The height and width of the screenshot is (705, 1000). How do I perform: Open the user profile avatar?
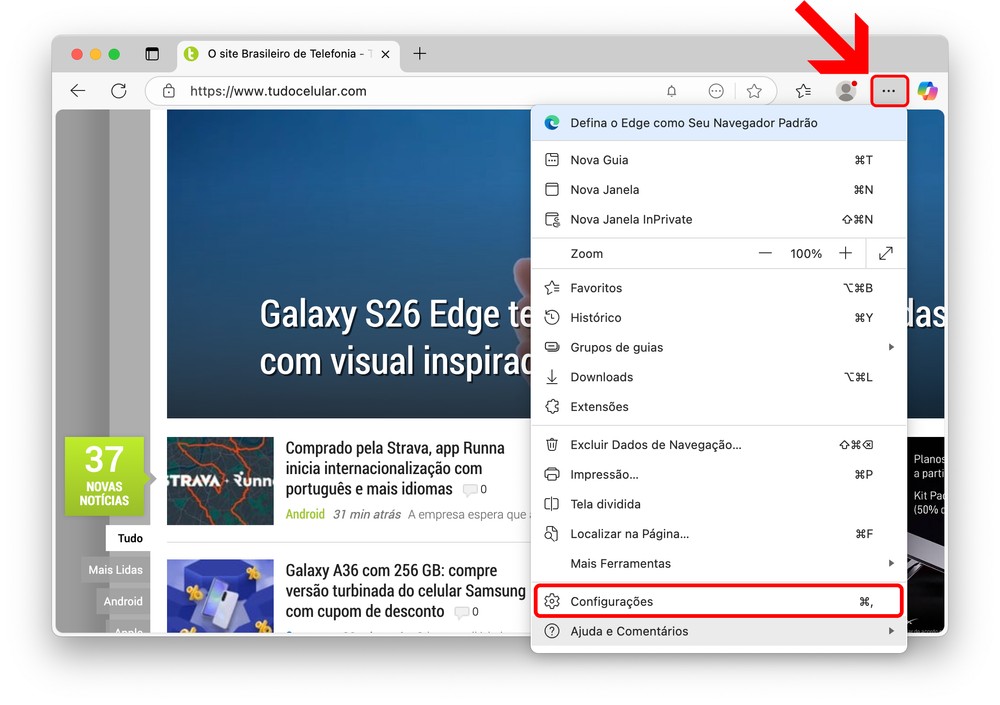click(846, 91)
